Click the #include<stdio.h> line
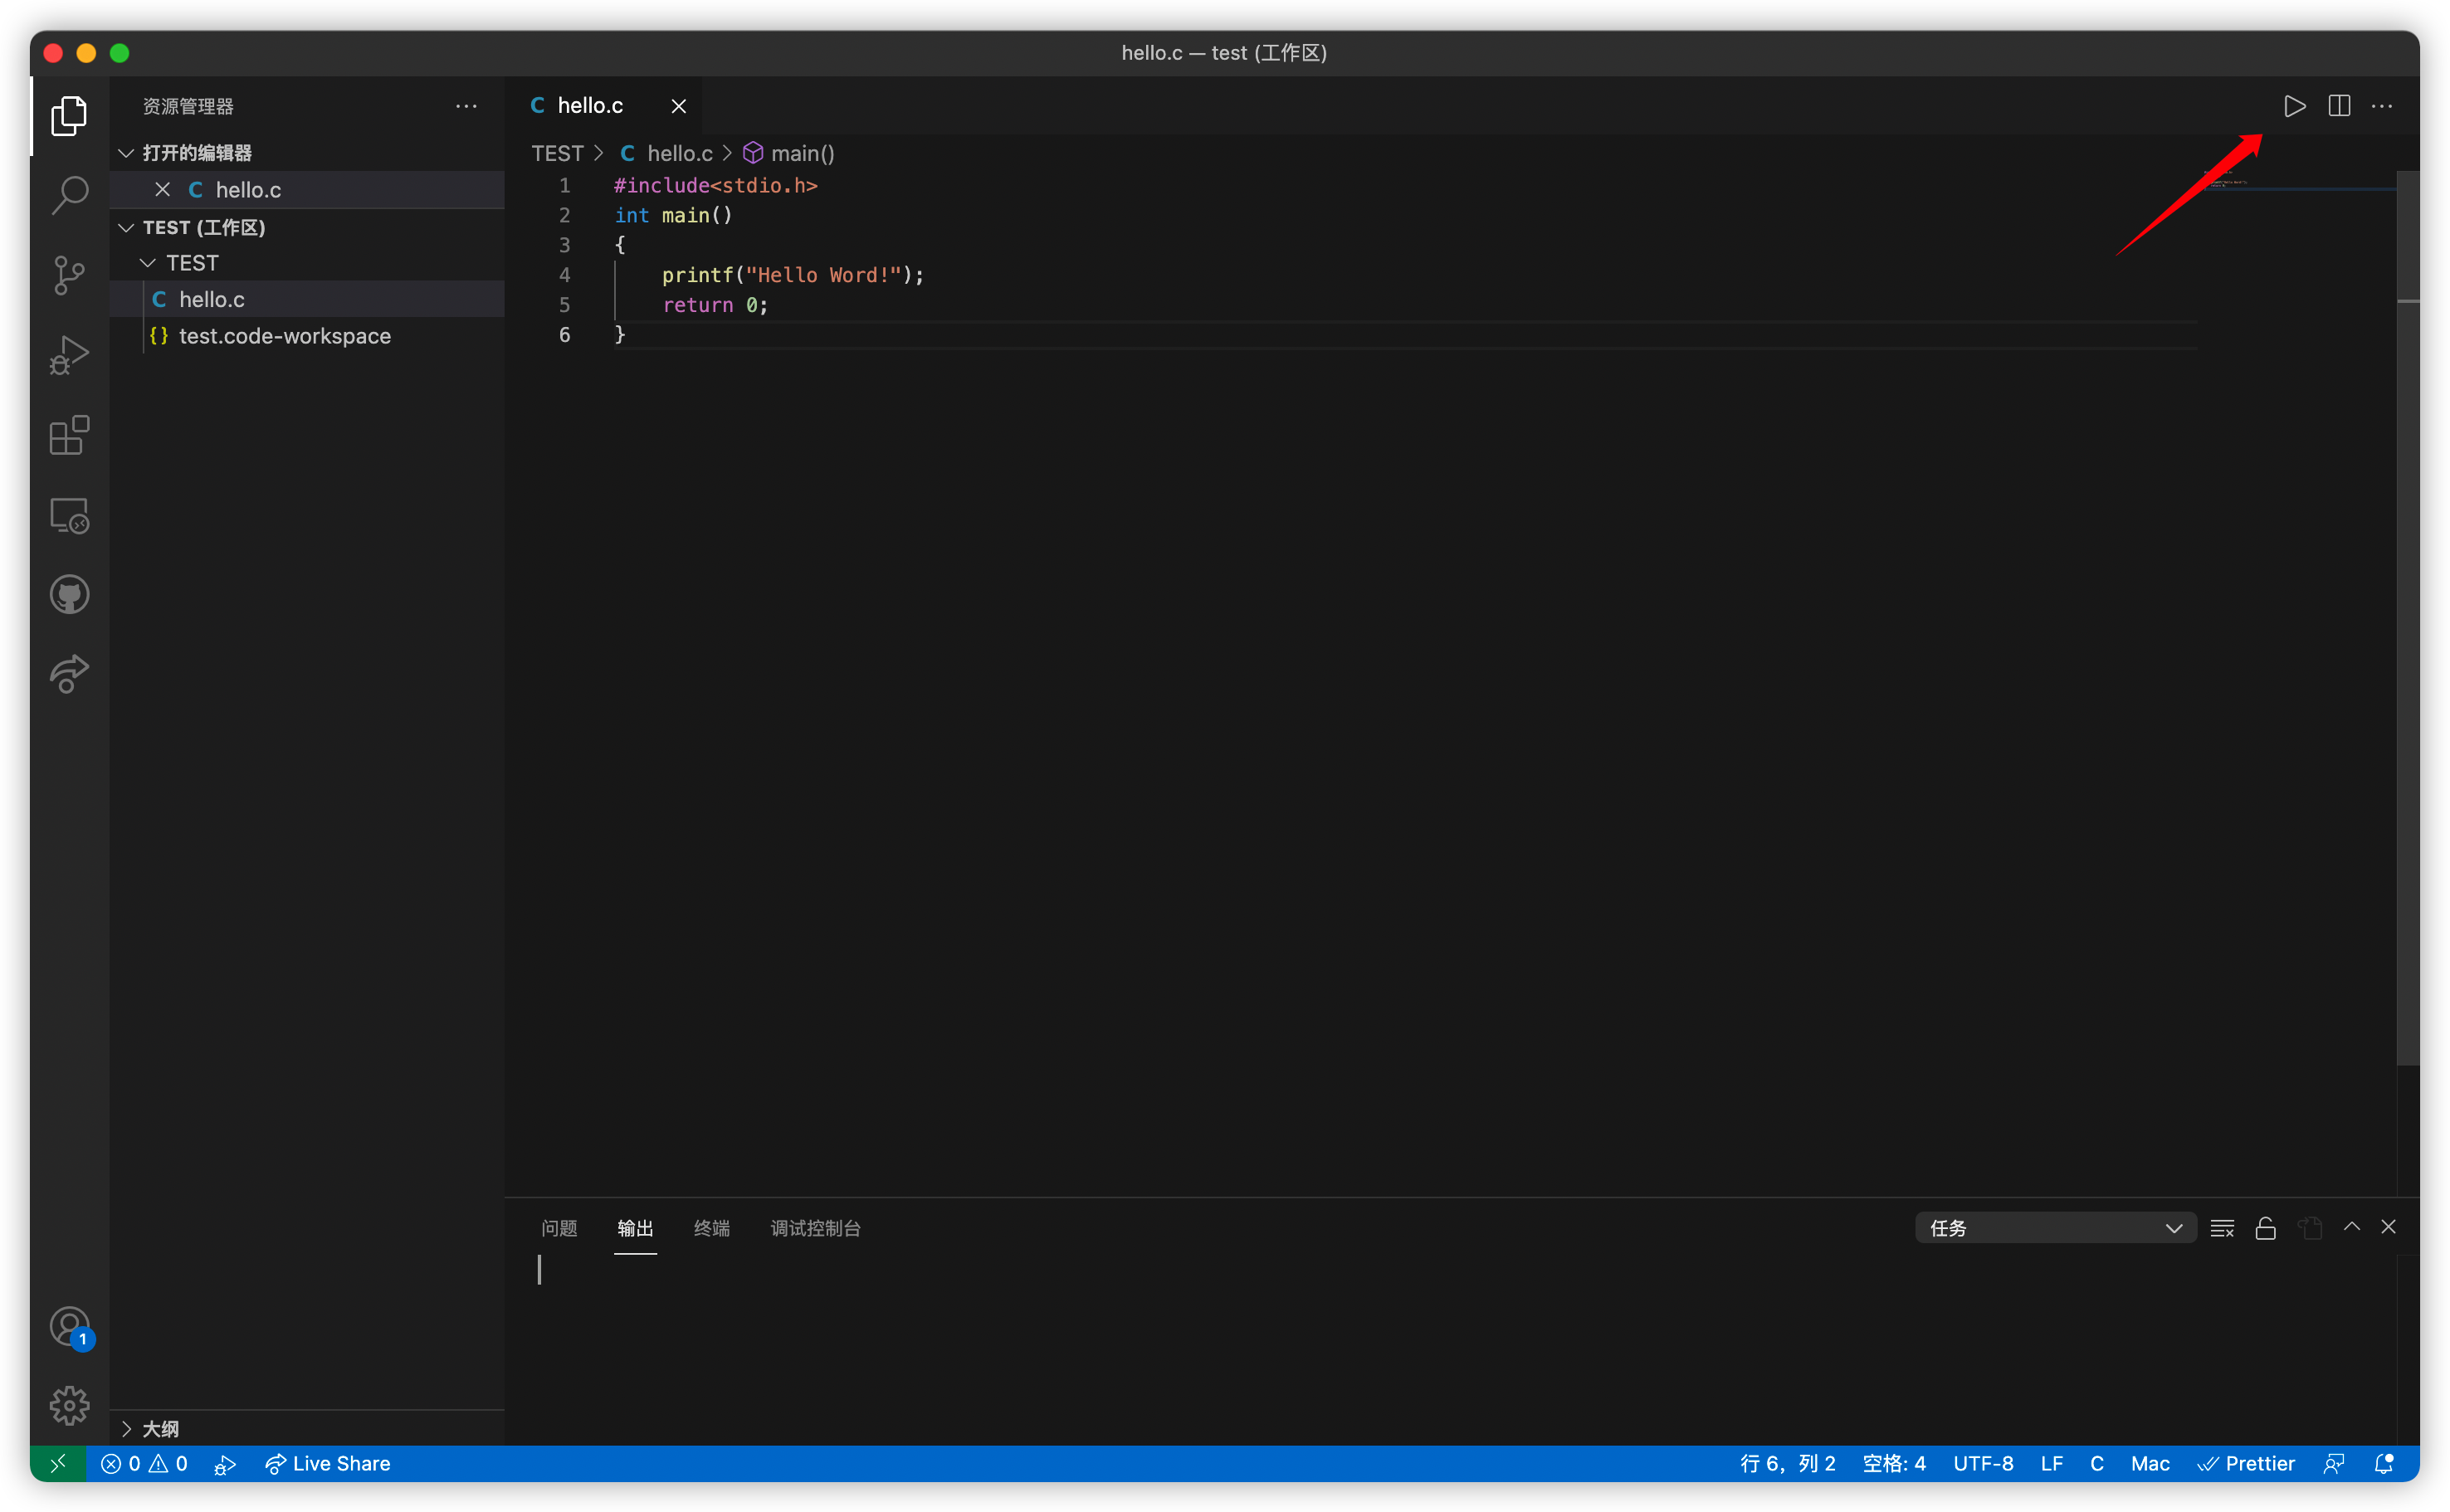 715,185
